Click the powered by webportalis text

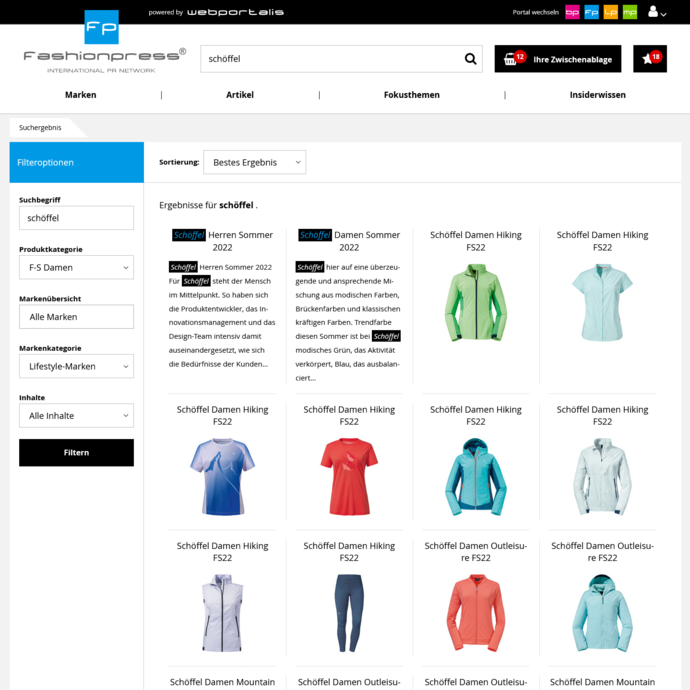point(216,12)
